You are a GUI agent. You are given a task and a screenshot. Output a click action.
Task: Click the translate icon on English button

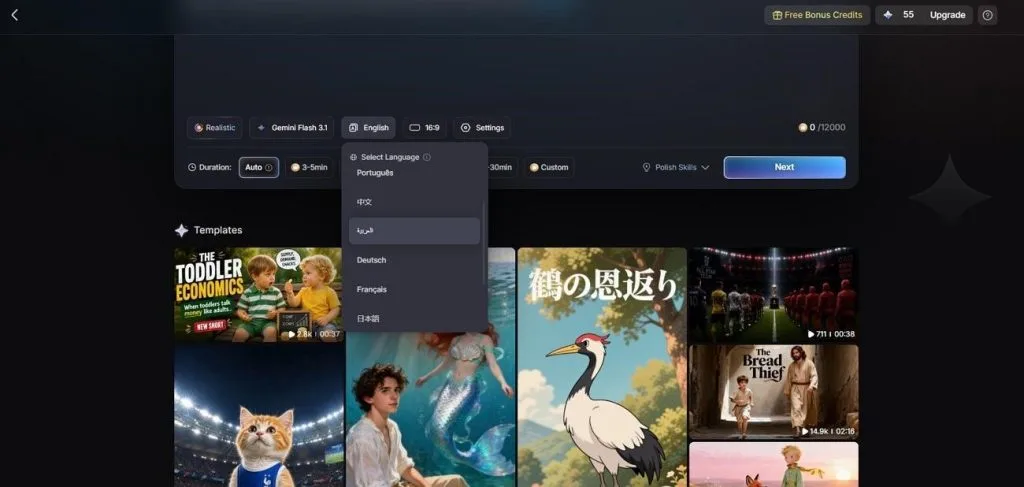pos(353,128)
